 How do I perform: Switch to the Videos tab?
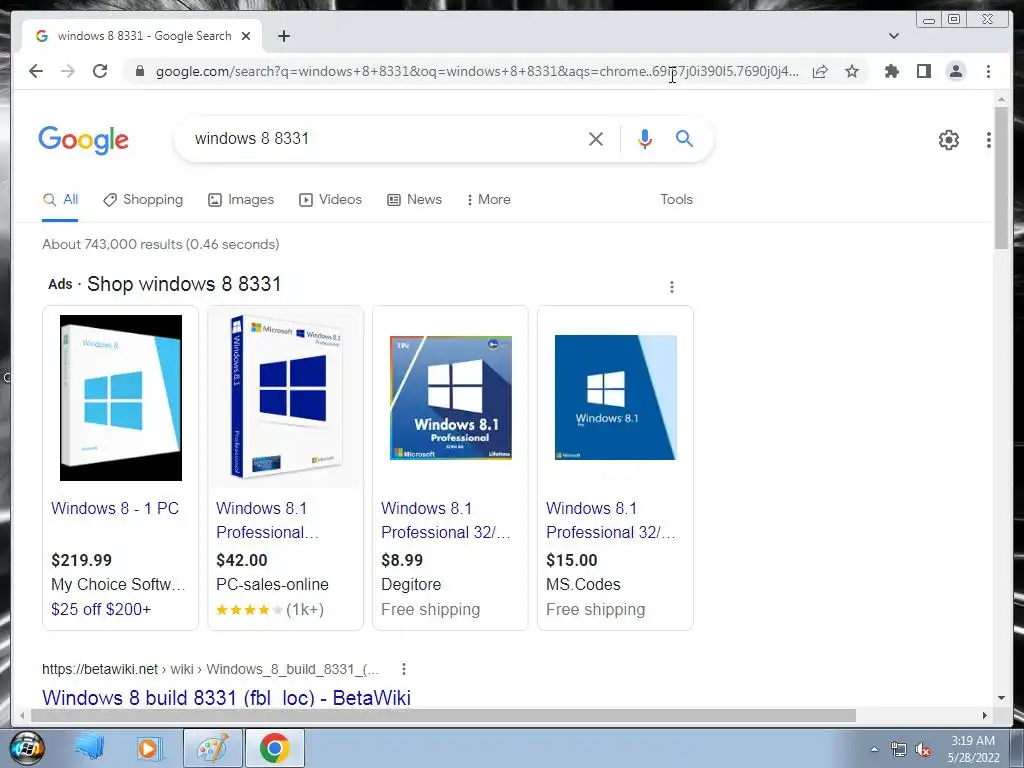point(330,200)
